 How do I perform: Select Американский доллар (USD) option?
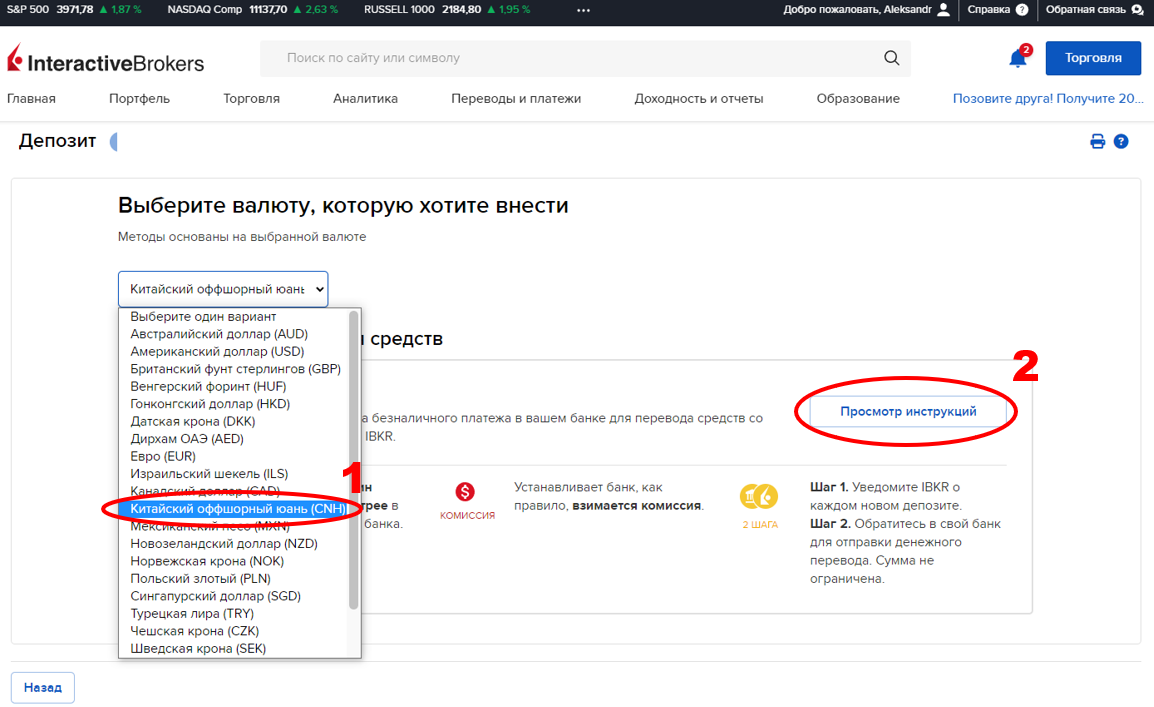[x=217, y=352]
